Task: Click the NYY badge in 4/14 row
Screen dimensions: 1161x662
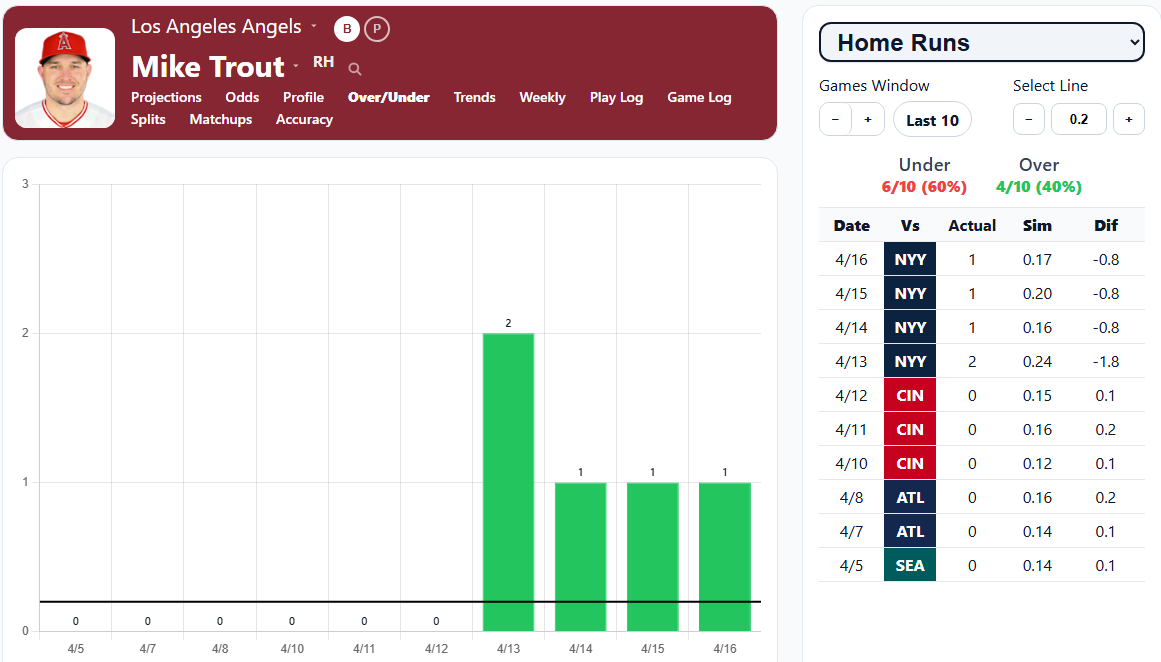Action: (910, 327)
